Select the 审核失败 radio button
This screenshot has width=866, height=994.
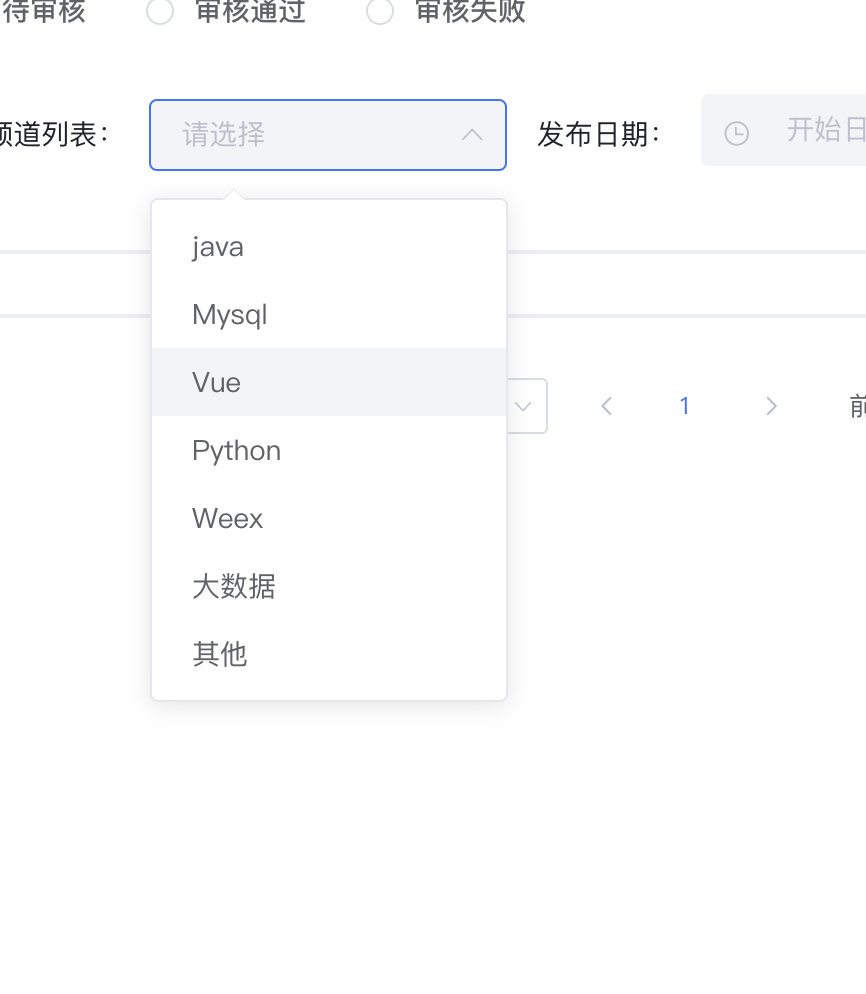pyautogui.click(x=380, y=12)
